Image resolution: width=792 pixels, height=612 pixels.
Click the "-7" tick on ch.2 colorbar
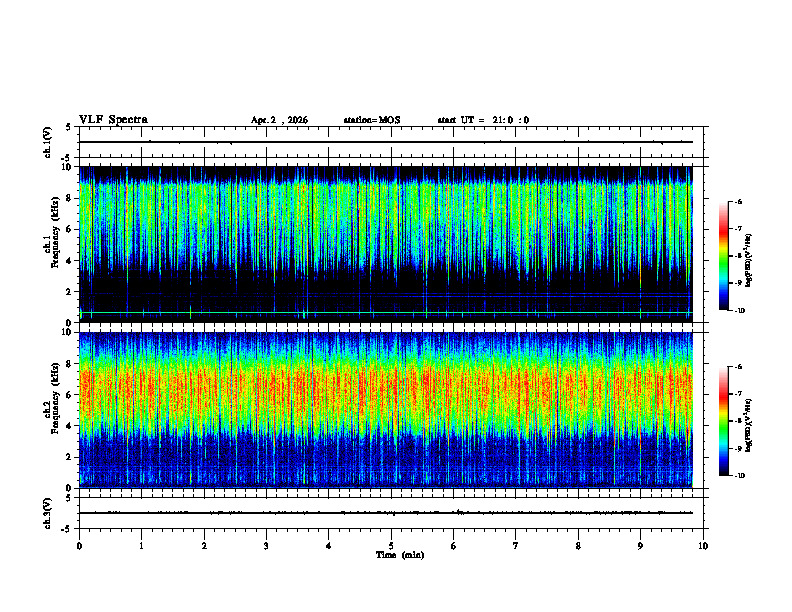pos(738,394)
